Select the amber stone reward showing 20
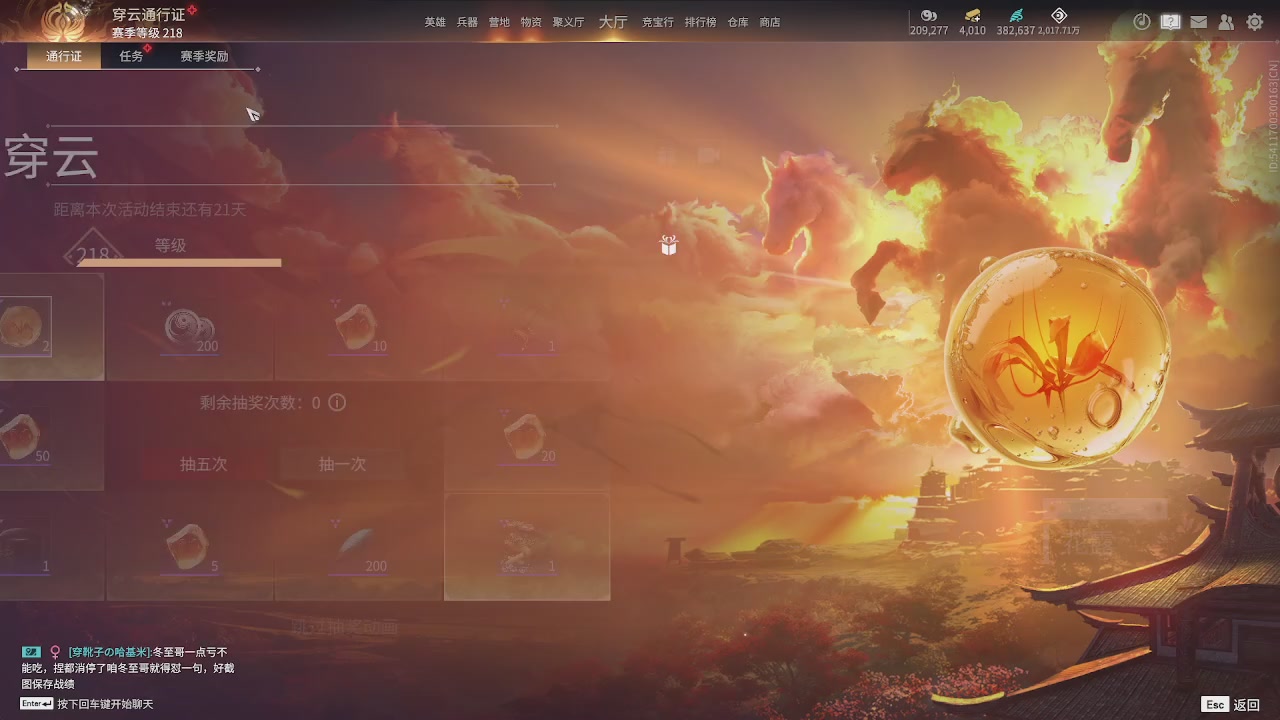1280x720 pixels. tap(527, 437)
